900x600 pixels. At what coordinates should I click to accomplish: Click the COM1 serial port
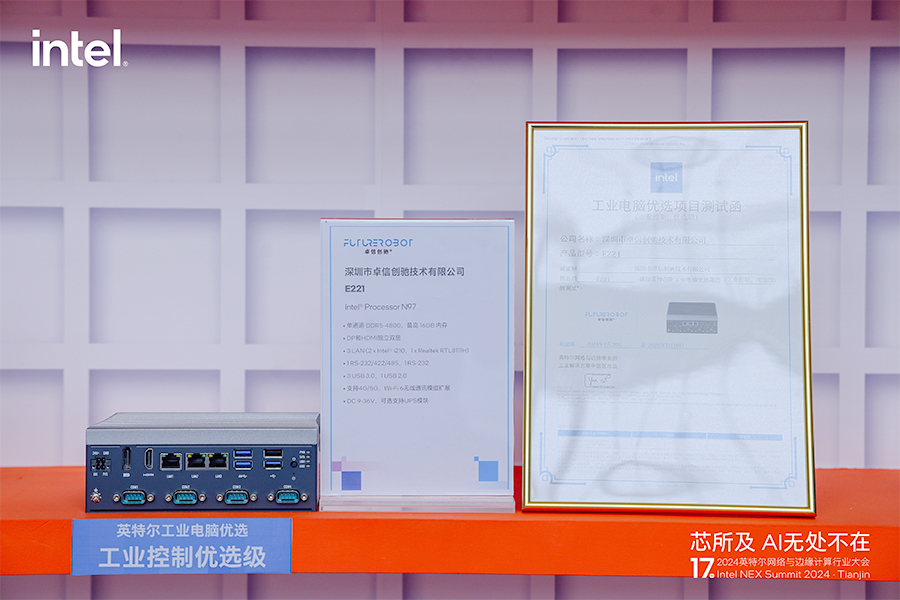(x=133, y=497)
